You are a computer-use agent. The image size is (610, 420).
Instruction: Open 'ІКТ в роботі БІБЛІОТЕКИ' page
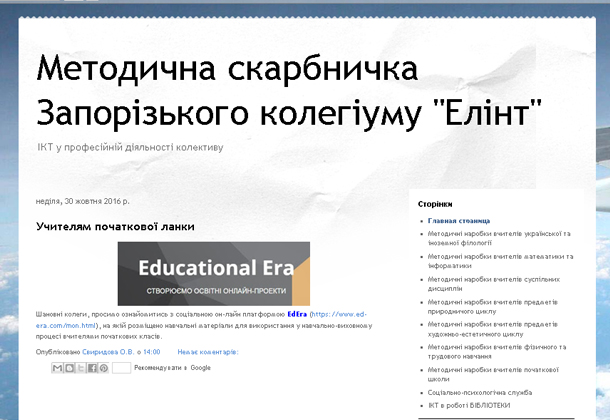475,405
